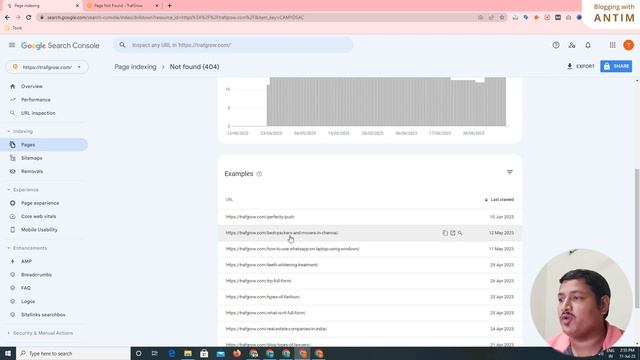Click the Examples filter icon
Viewport: 640px width, 360px height.
tap(509, 172)
